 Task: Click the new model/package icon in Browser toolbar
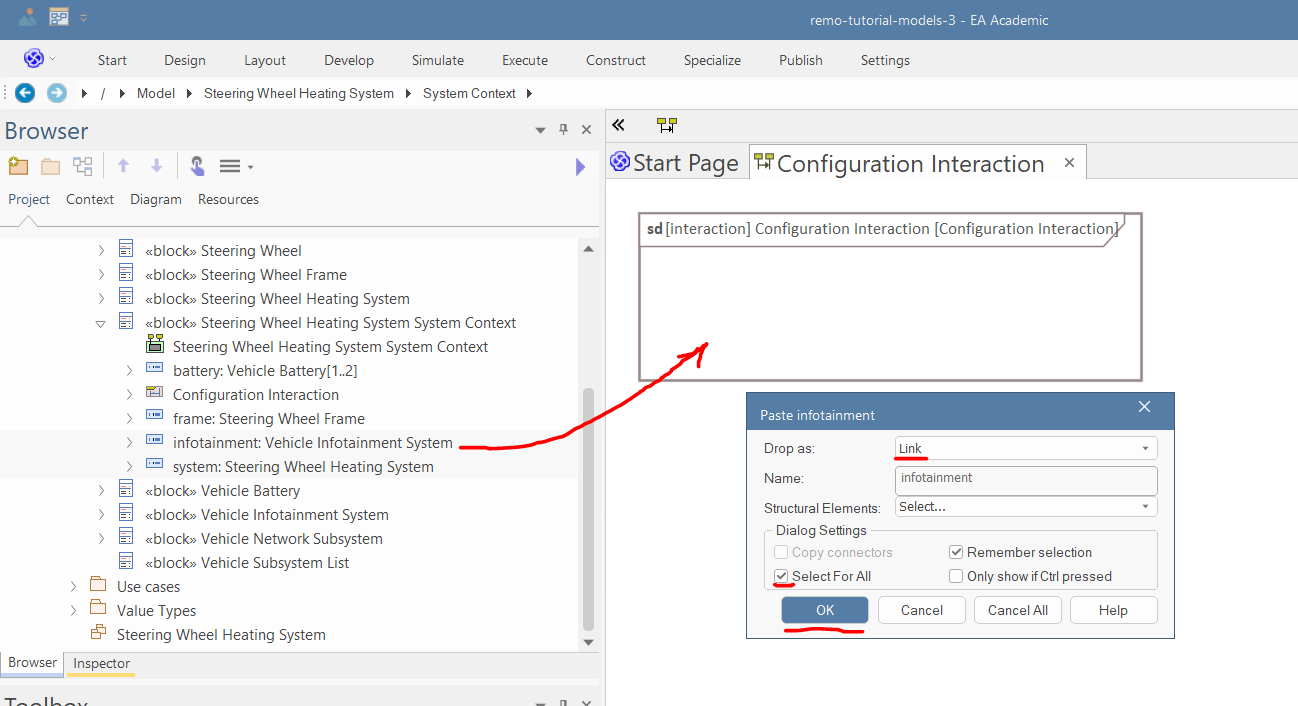pyautogui.click(x=18, y=166)
